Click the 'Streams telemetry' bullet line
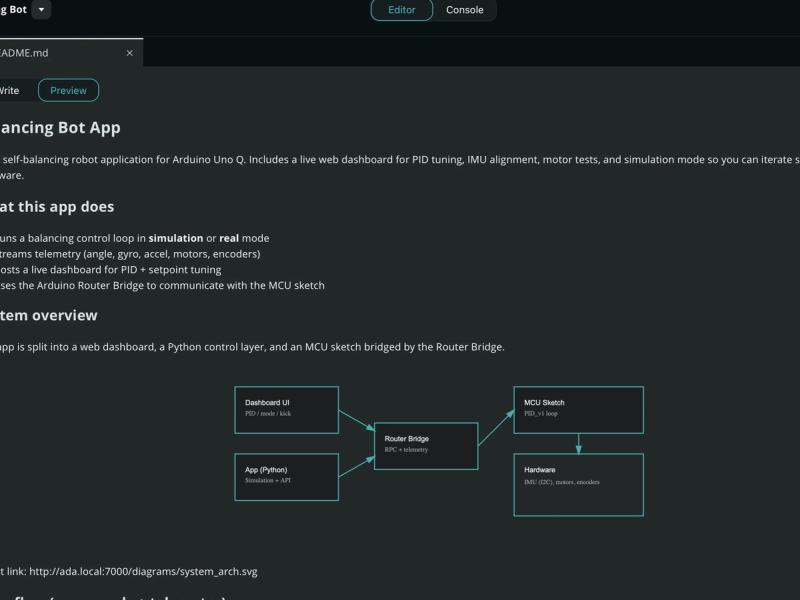The image size is (800, 600). pyautogui.click(x=130, y=254)
